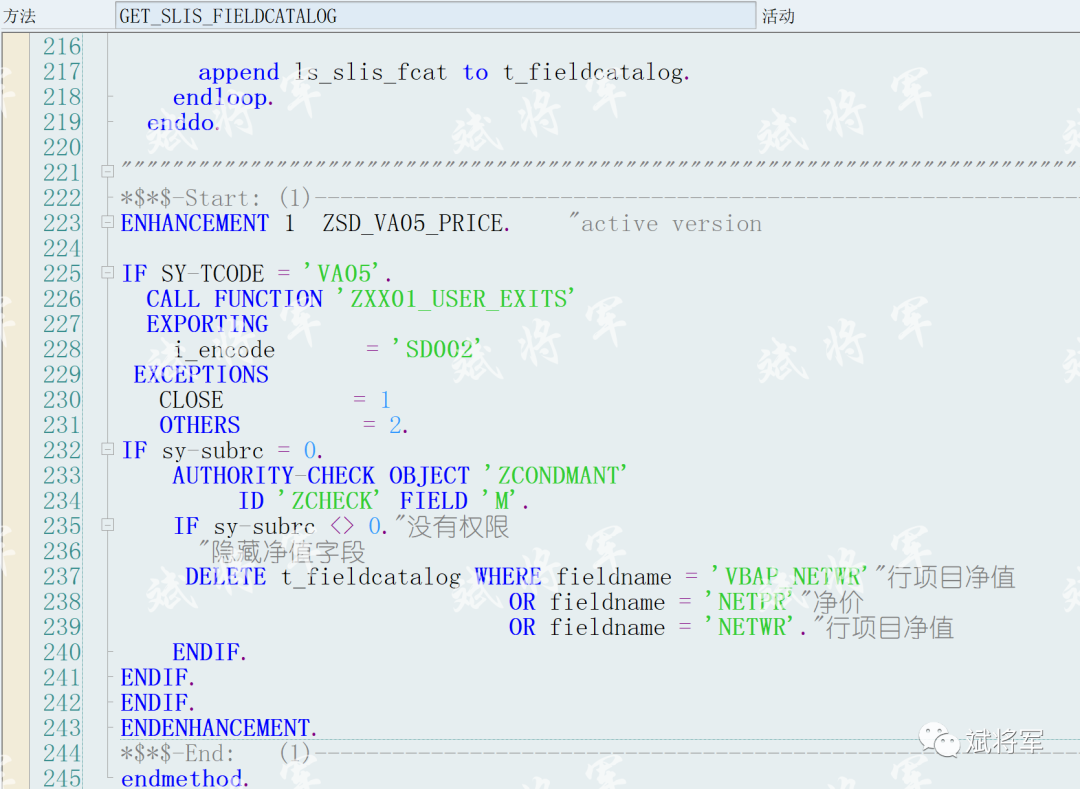Image resolution: width=1080 pixels, height=789 pixels.
Task: Click the 方法 label
Action: (22, 15)
